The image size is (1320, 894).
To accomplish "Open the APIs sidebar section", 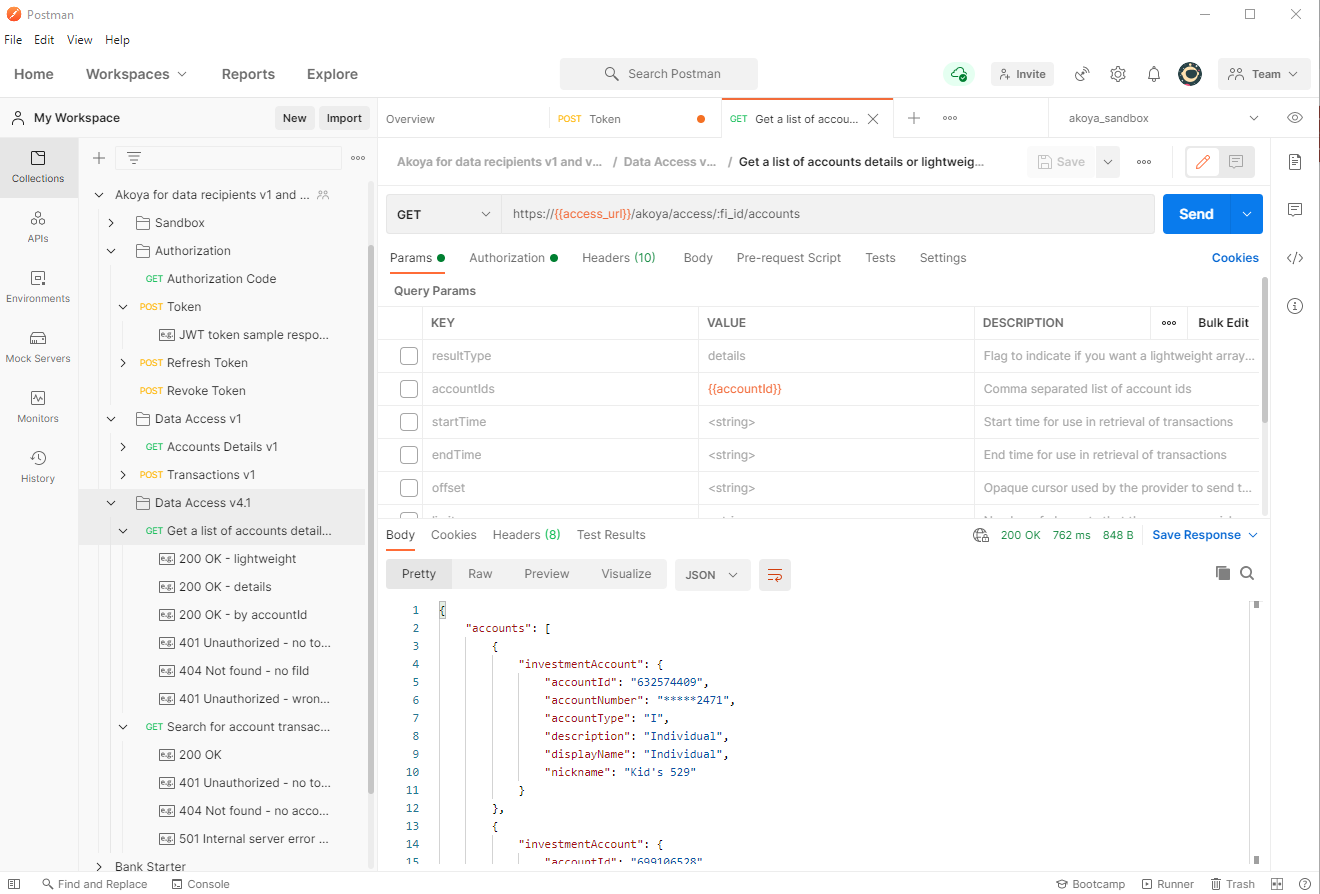I will (38, 227).
